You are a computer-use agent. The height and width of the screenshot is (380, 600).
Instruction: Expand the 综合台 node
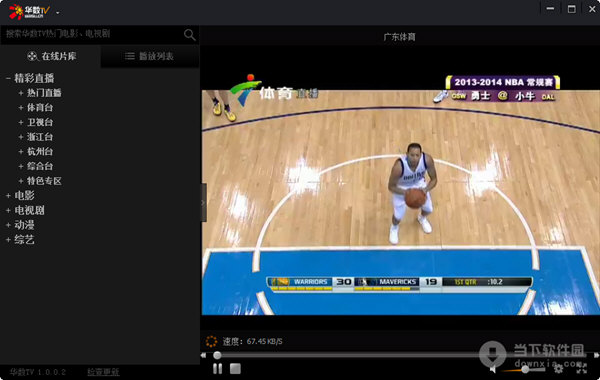pyautogui.click(x=21, y=166)
